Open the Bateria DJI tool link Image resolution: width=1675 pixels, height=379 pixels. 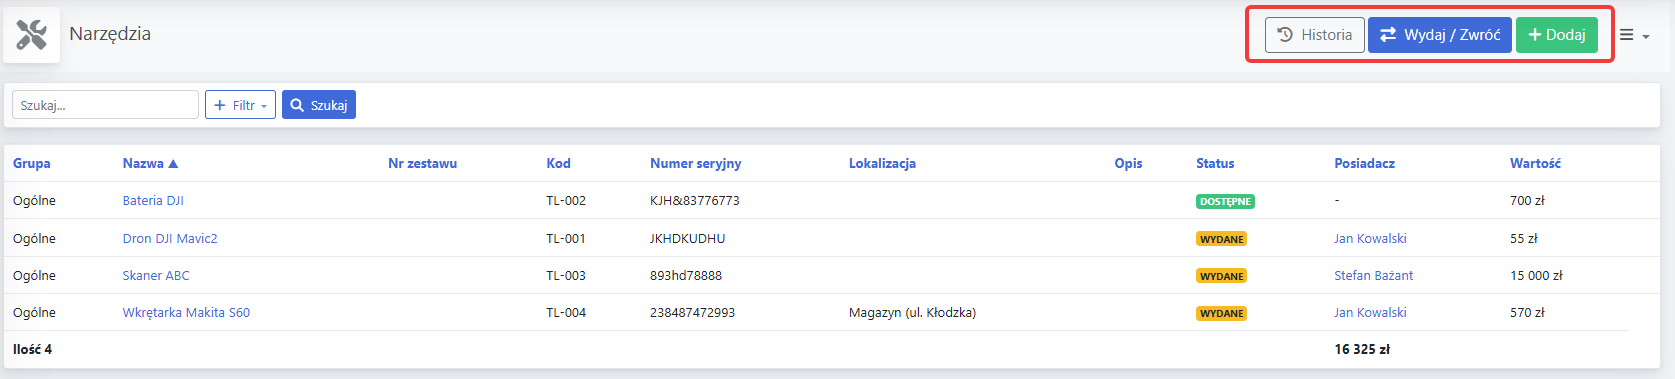pos(153,201)
